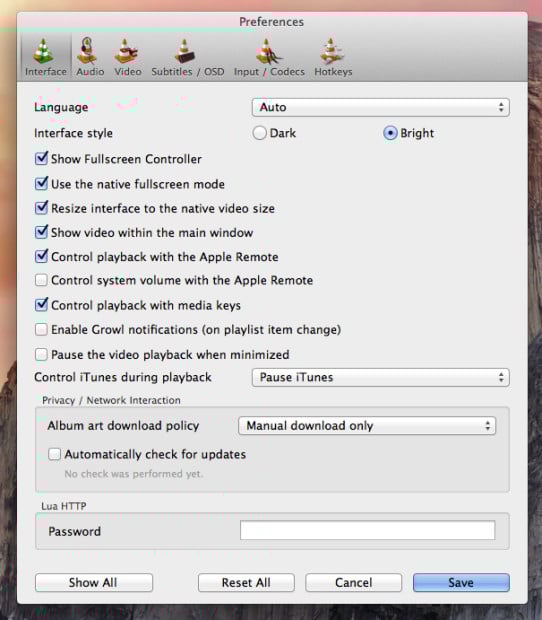Open the Language dropdown set to Auto

point(381,107)
